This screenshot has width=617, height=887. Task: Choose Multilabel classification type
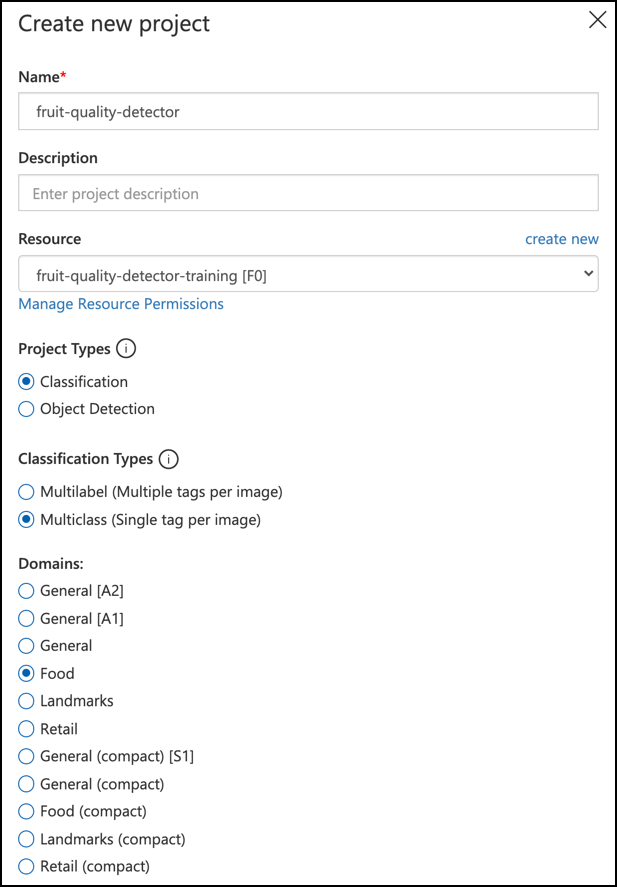(x=27, y=492)
